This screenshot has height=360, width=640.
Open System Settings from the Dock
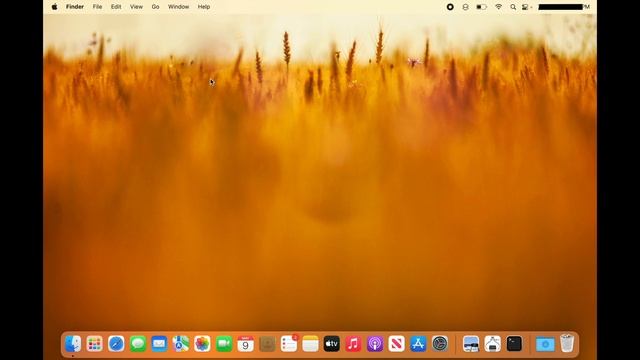[x=440, y=344]
